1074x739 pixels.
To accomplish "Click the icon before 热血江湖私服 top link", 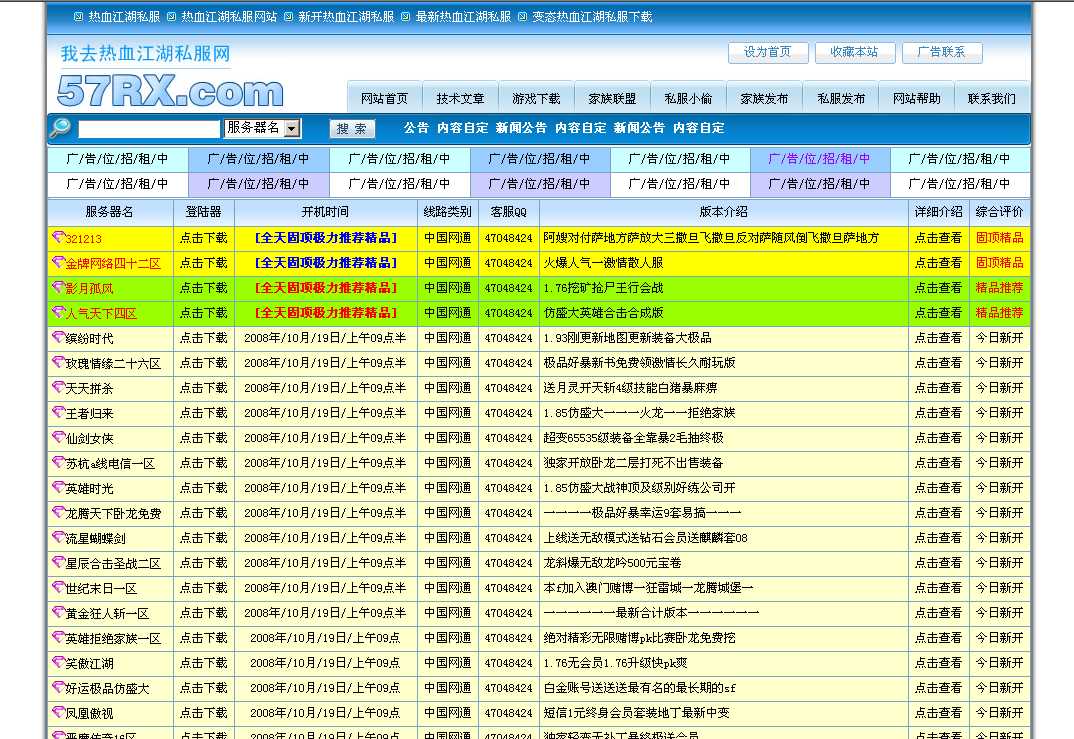I will tap(79, 16).
